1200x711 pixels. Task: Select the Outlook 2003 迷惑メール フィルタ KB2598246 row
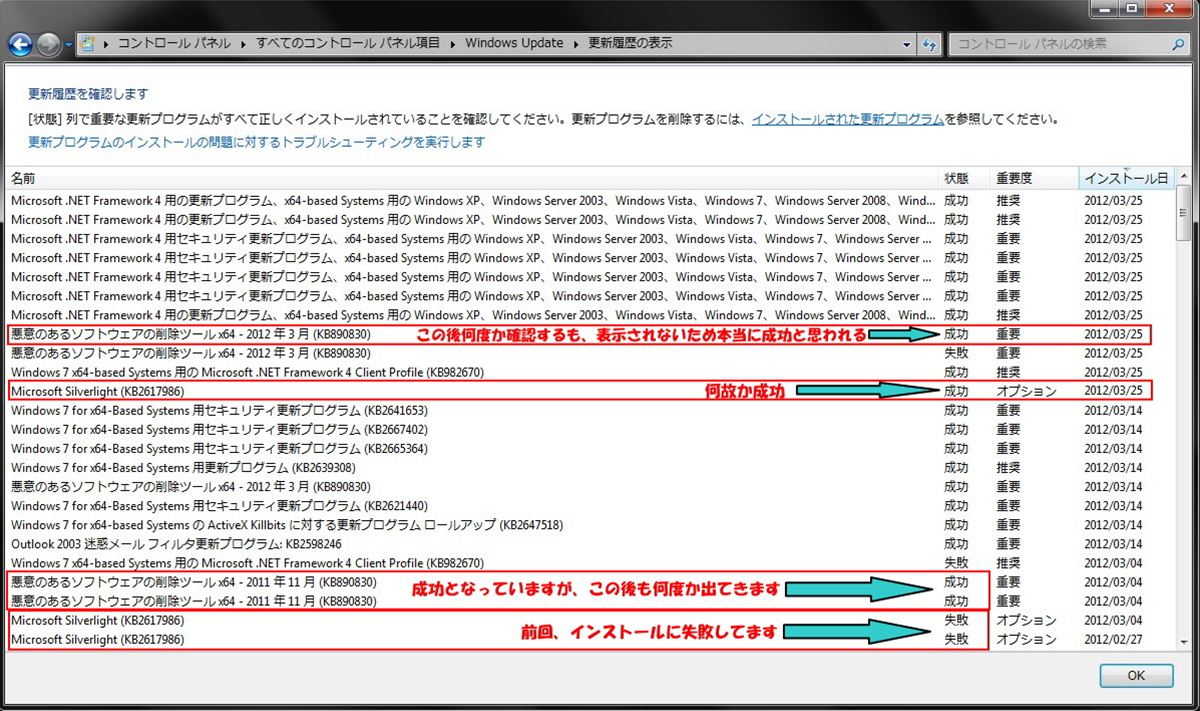click(x=590, y=543)
